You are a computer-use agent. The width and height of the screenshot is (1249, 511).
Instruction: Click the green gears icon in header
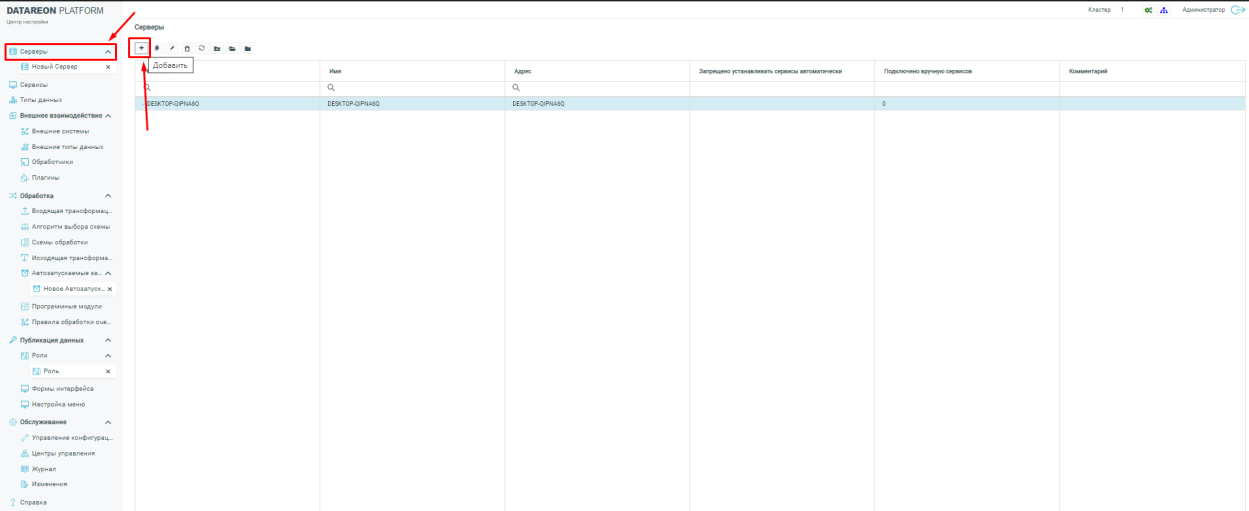[x=1149, y=10]
